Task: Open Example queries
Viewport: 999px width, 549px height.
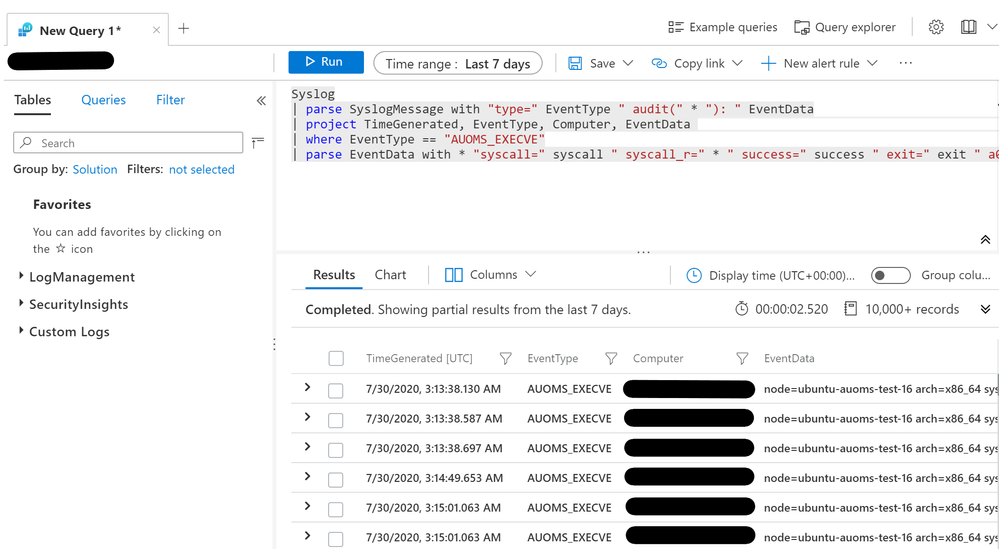Action: click(722, 27)
